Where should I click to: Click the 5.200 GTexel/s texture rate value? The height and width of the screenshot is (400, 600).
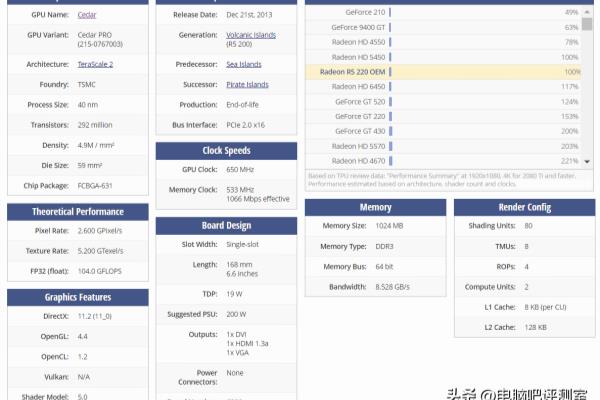100,251
